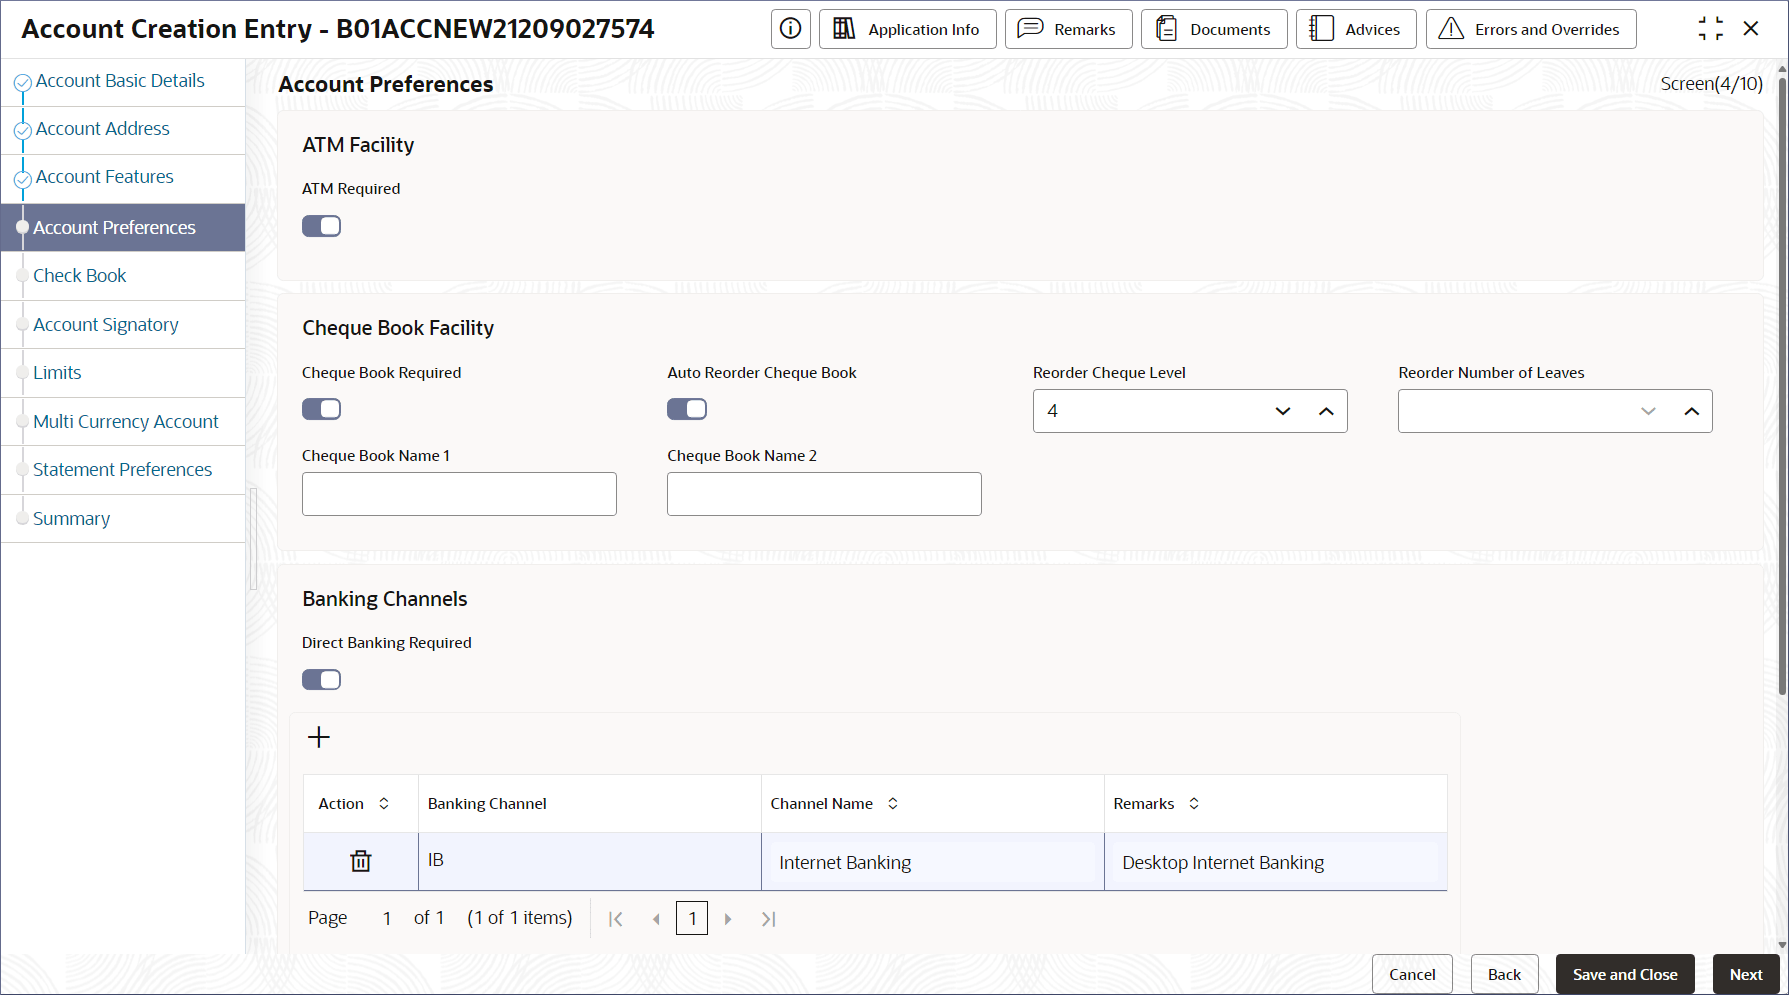Sort table by Remarks column

(1194, 803)
